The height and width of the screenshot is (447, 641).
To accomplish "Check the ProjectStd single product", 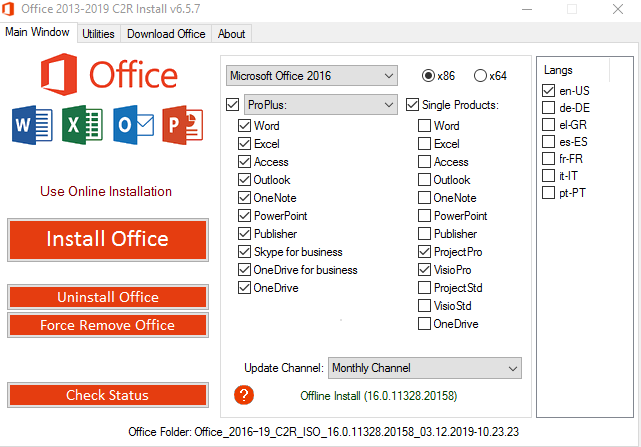I will click(x=424, y=288).
